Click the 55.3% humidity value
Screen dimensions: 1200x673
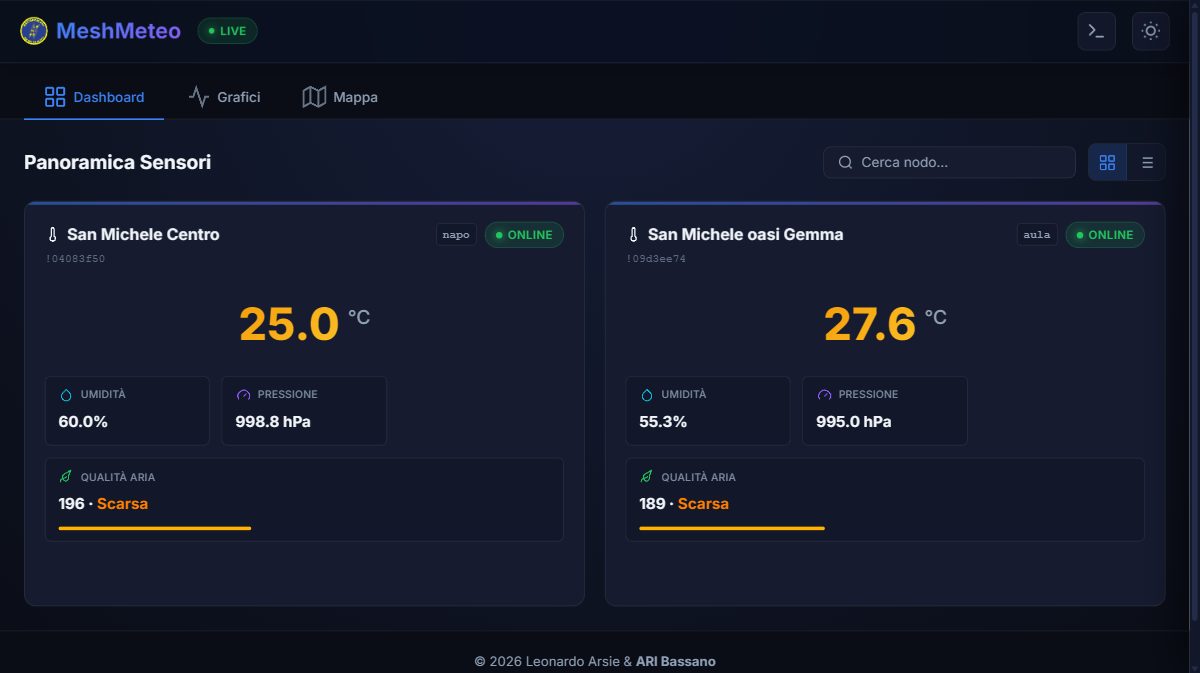(x=663, y=422)
